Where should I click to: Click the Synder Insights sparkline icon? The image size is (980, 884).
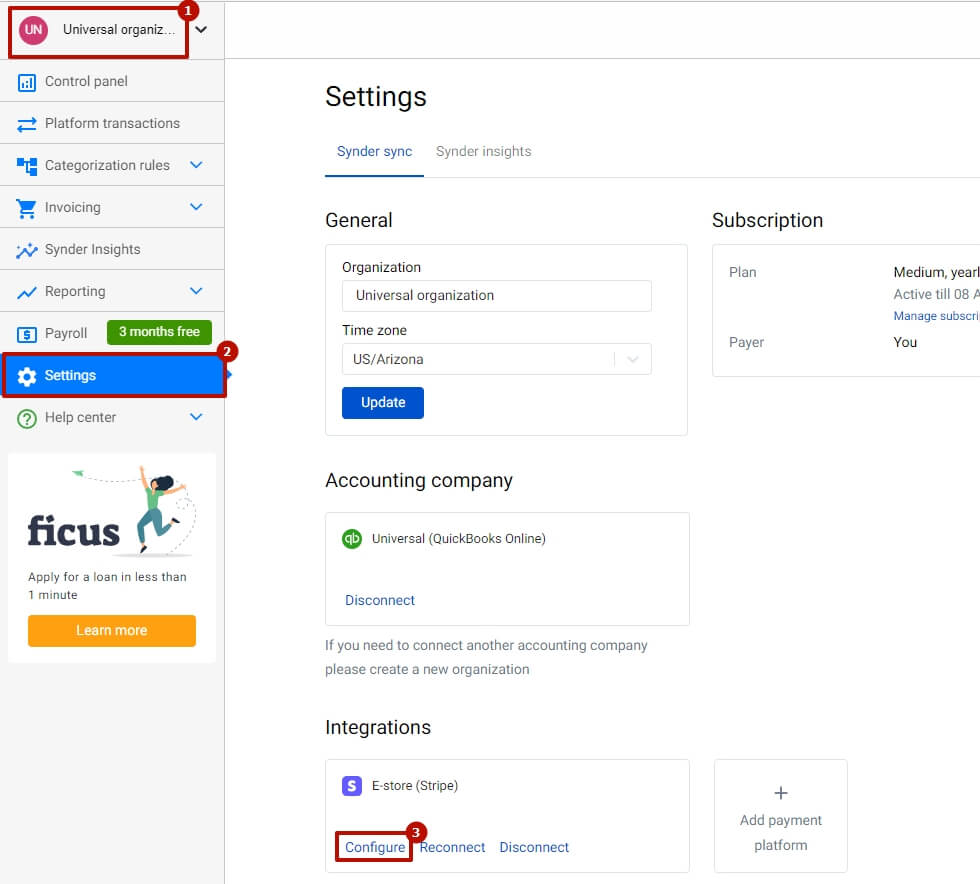(x=26, y=250)
